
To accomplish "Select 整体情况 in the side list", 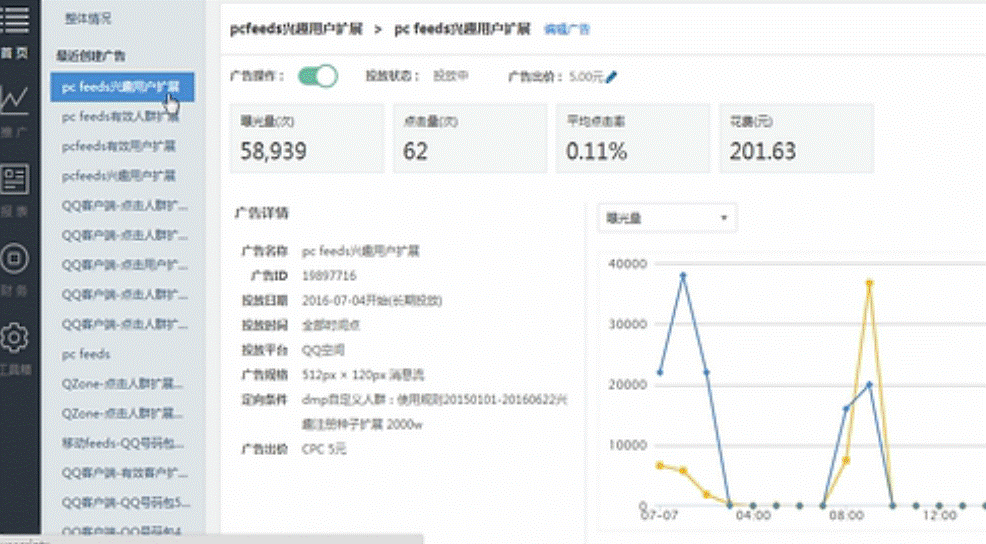I will point(88,19).
